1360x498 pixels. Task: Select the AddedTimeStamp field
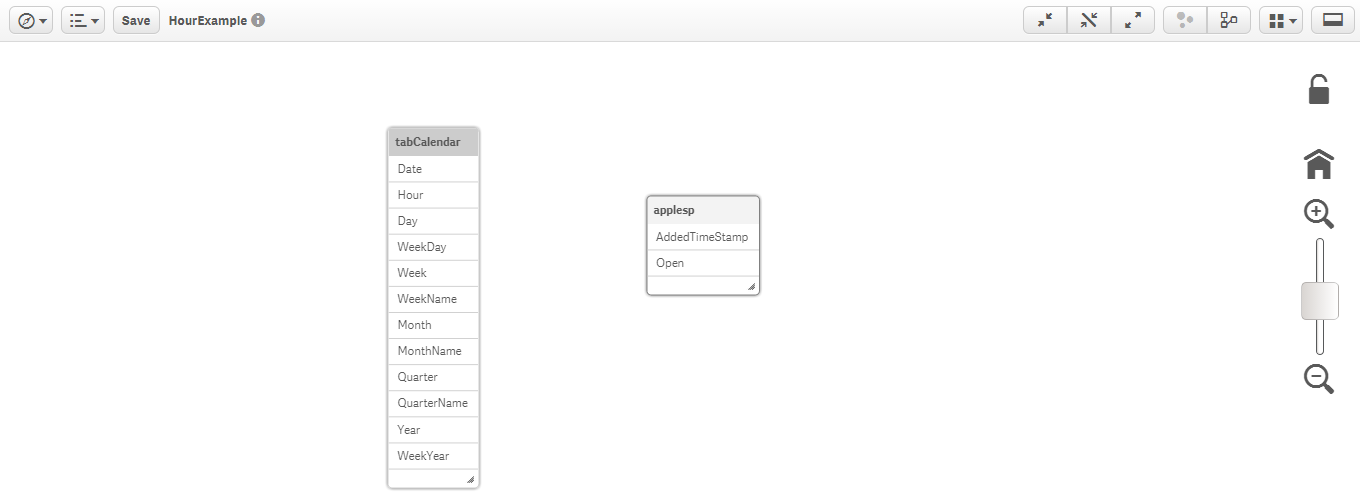(702, 237)
